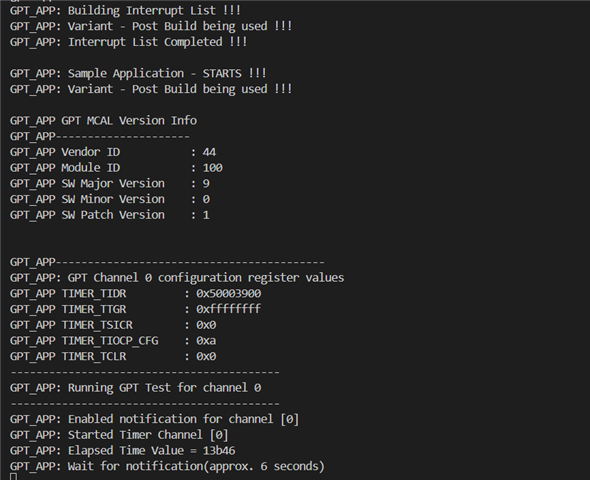The image size is (590, 480).
Task: Click the Elapsed Time Value 13b46
Action: (219, 451)
